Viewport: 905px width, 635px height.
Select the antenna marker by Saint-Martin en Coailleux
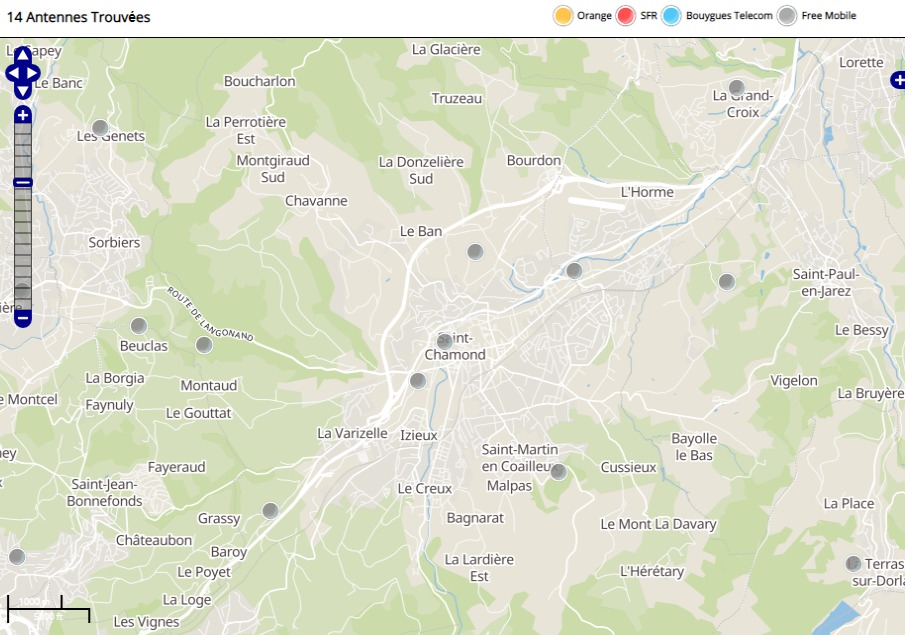point(558,472)
